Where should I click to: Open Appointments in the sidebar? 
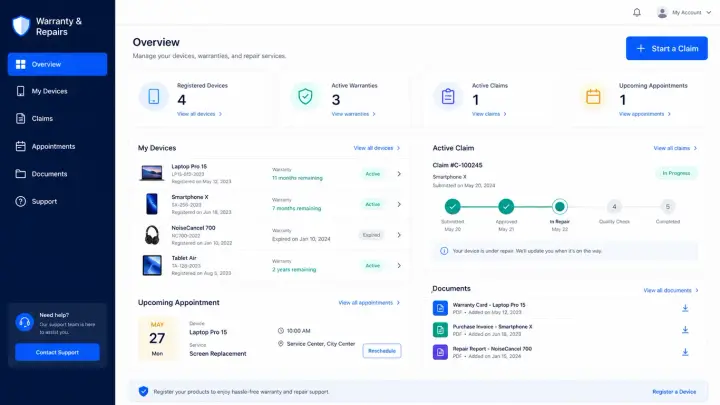click(57, 146)
